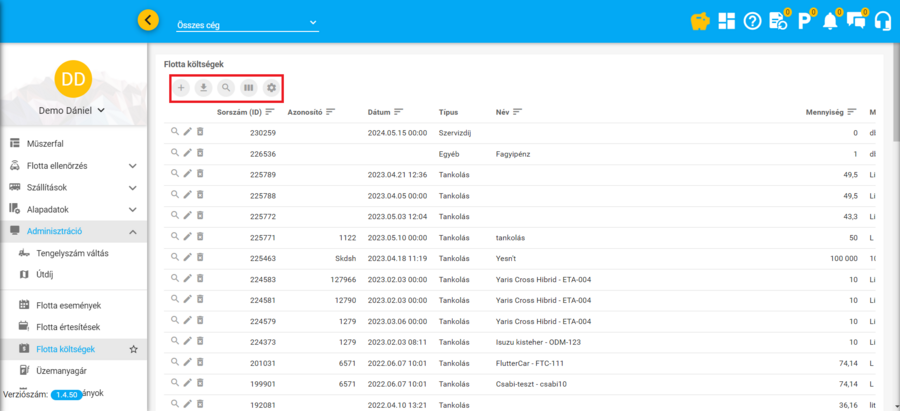Click the add new cost plus icon

click(181, 88)
